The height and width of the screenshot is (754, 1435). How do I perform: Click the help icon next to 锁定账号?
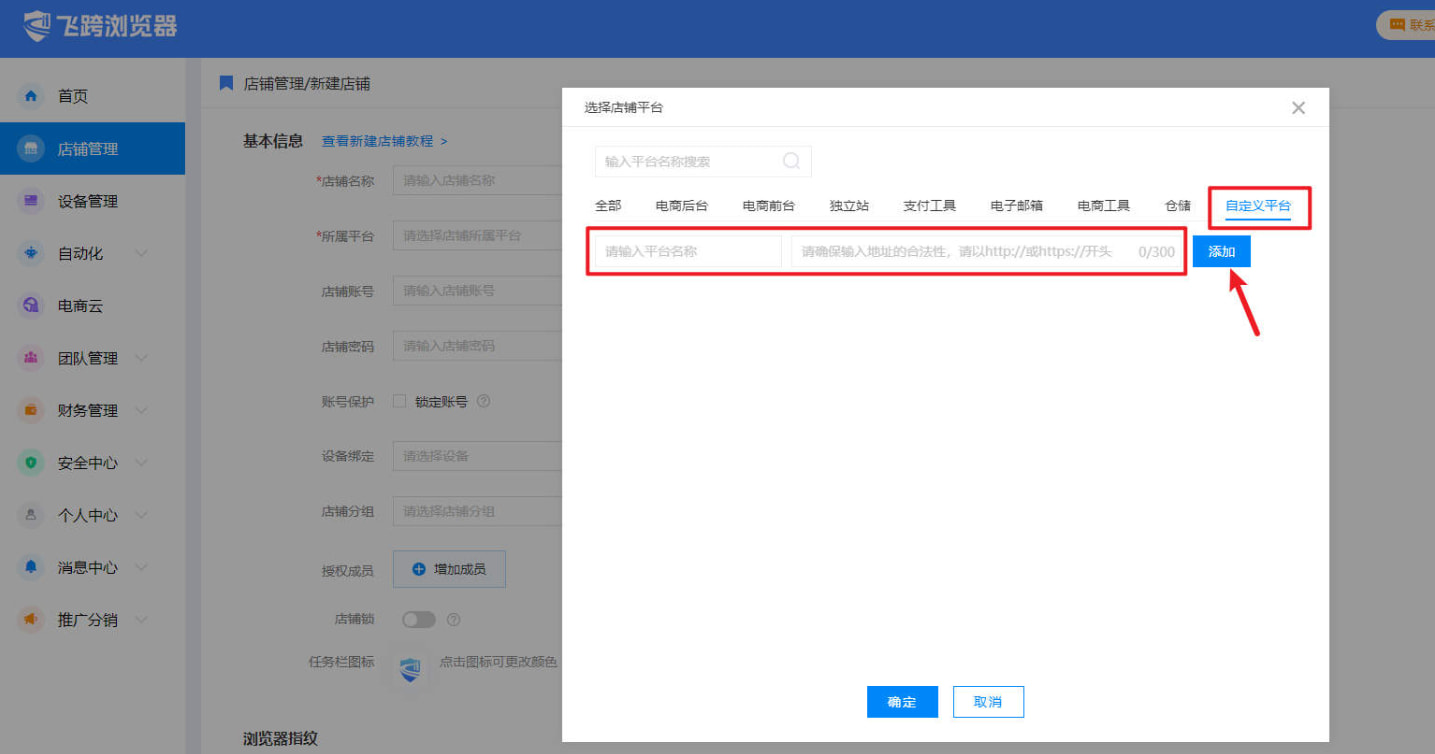pos(484,401)
